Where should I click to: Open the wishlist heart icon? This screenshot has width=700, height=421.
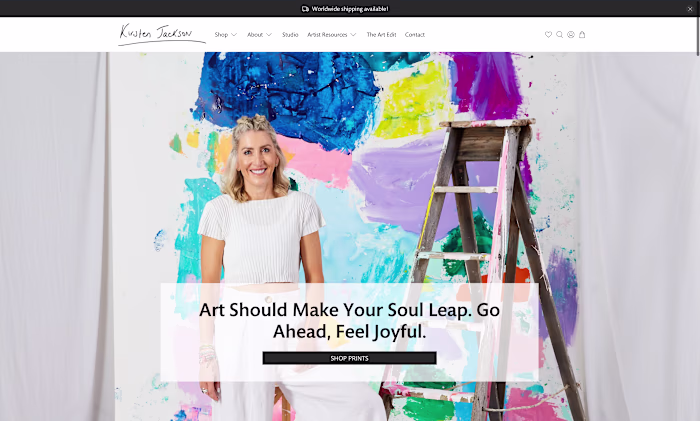(548, 34)
